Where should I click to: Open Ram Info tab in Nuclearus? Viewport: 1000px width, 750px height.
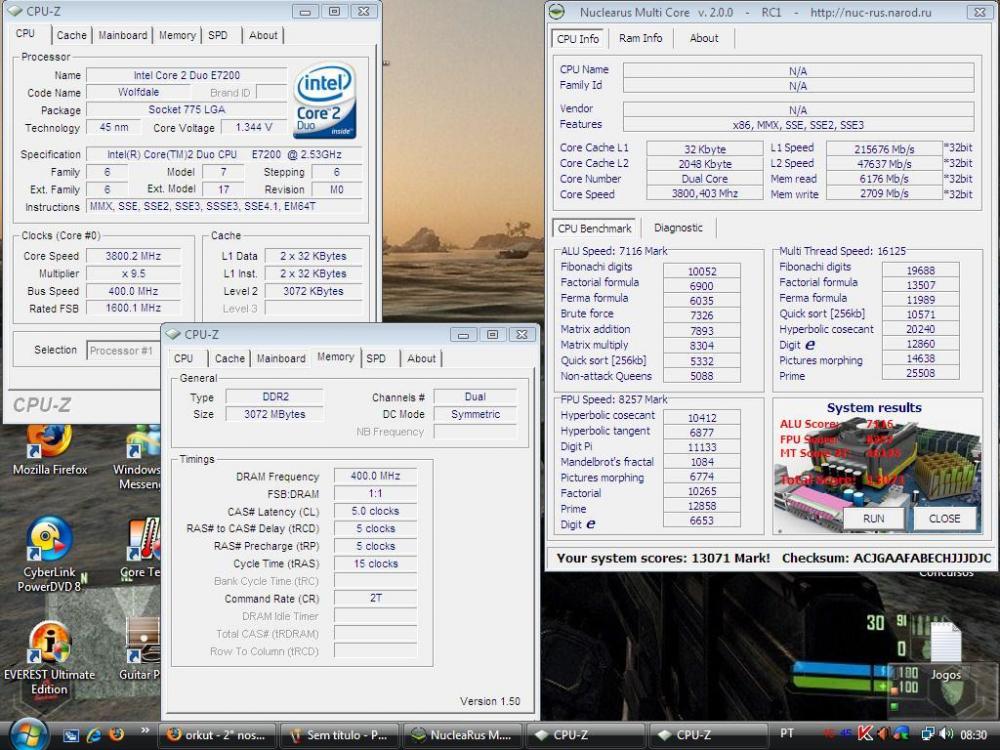640,38
